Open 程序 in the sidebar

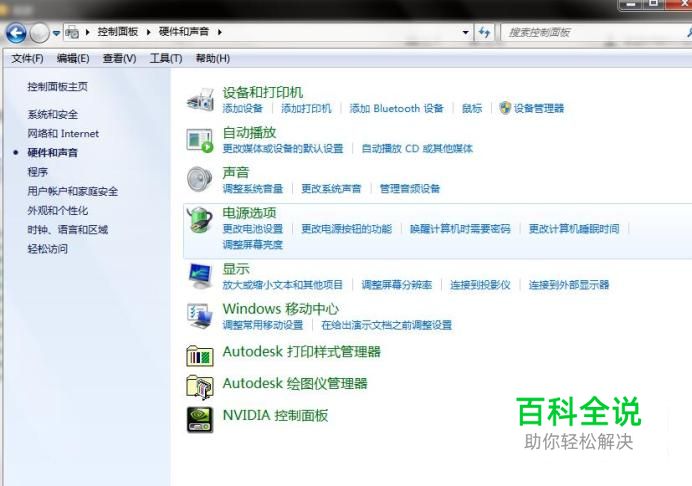point(38,172)
